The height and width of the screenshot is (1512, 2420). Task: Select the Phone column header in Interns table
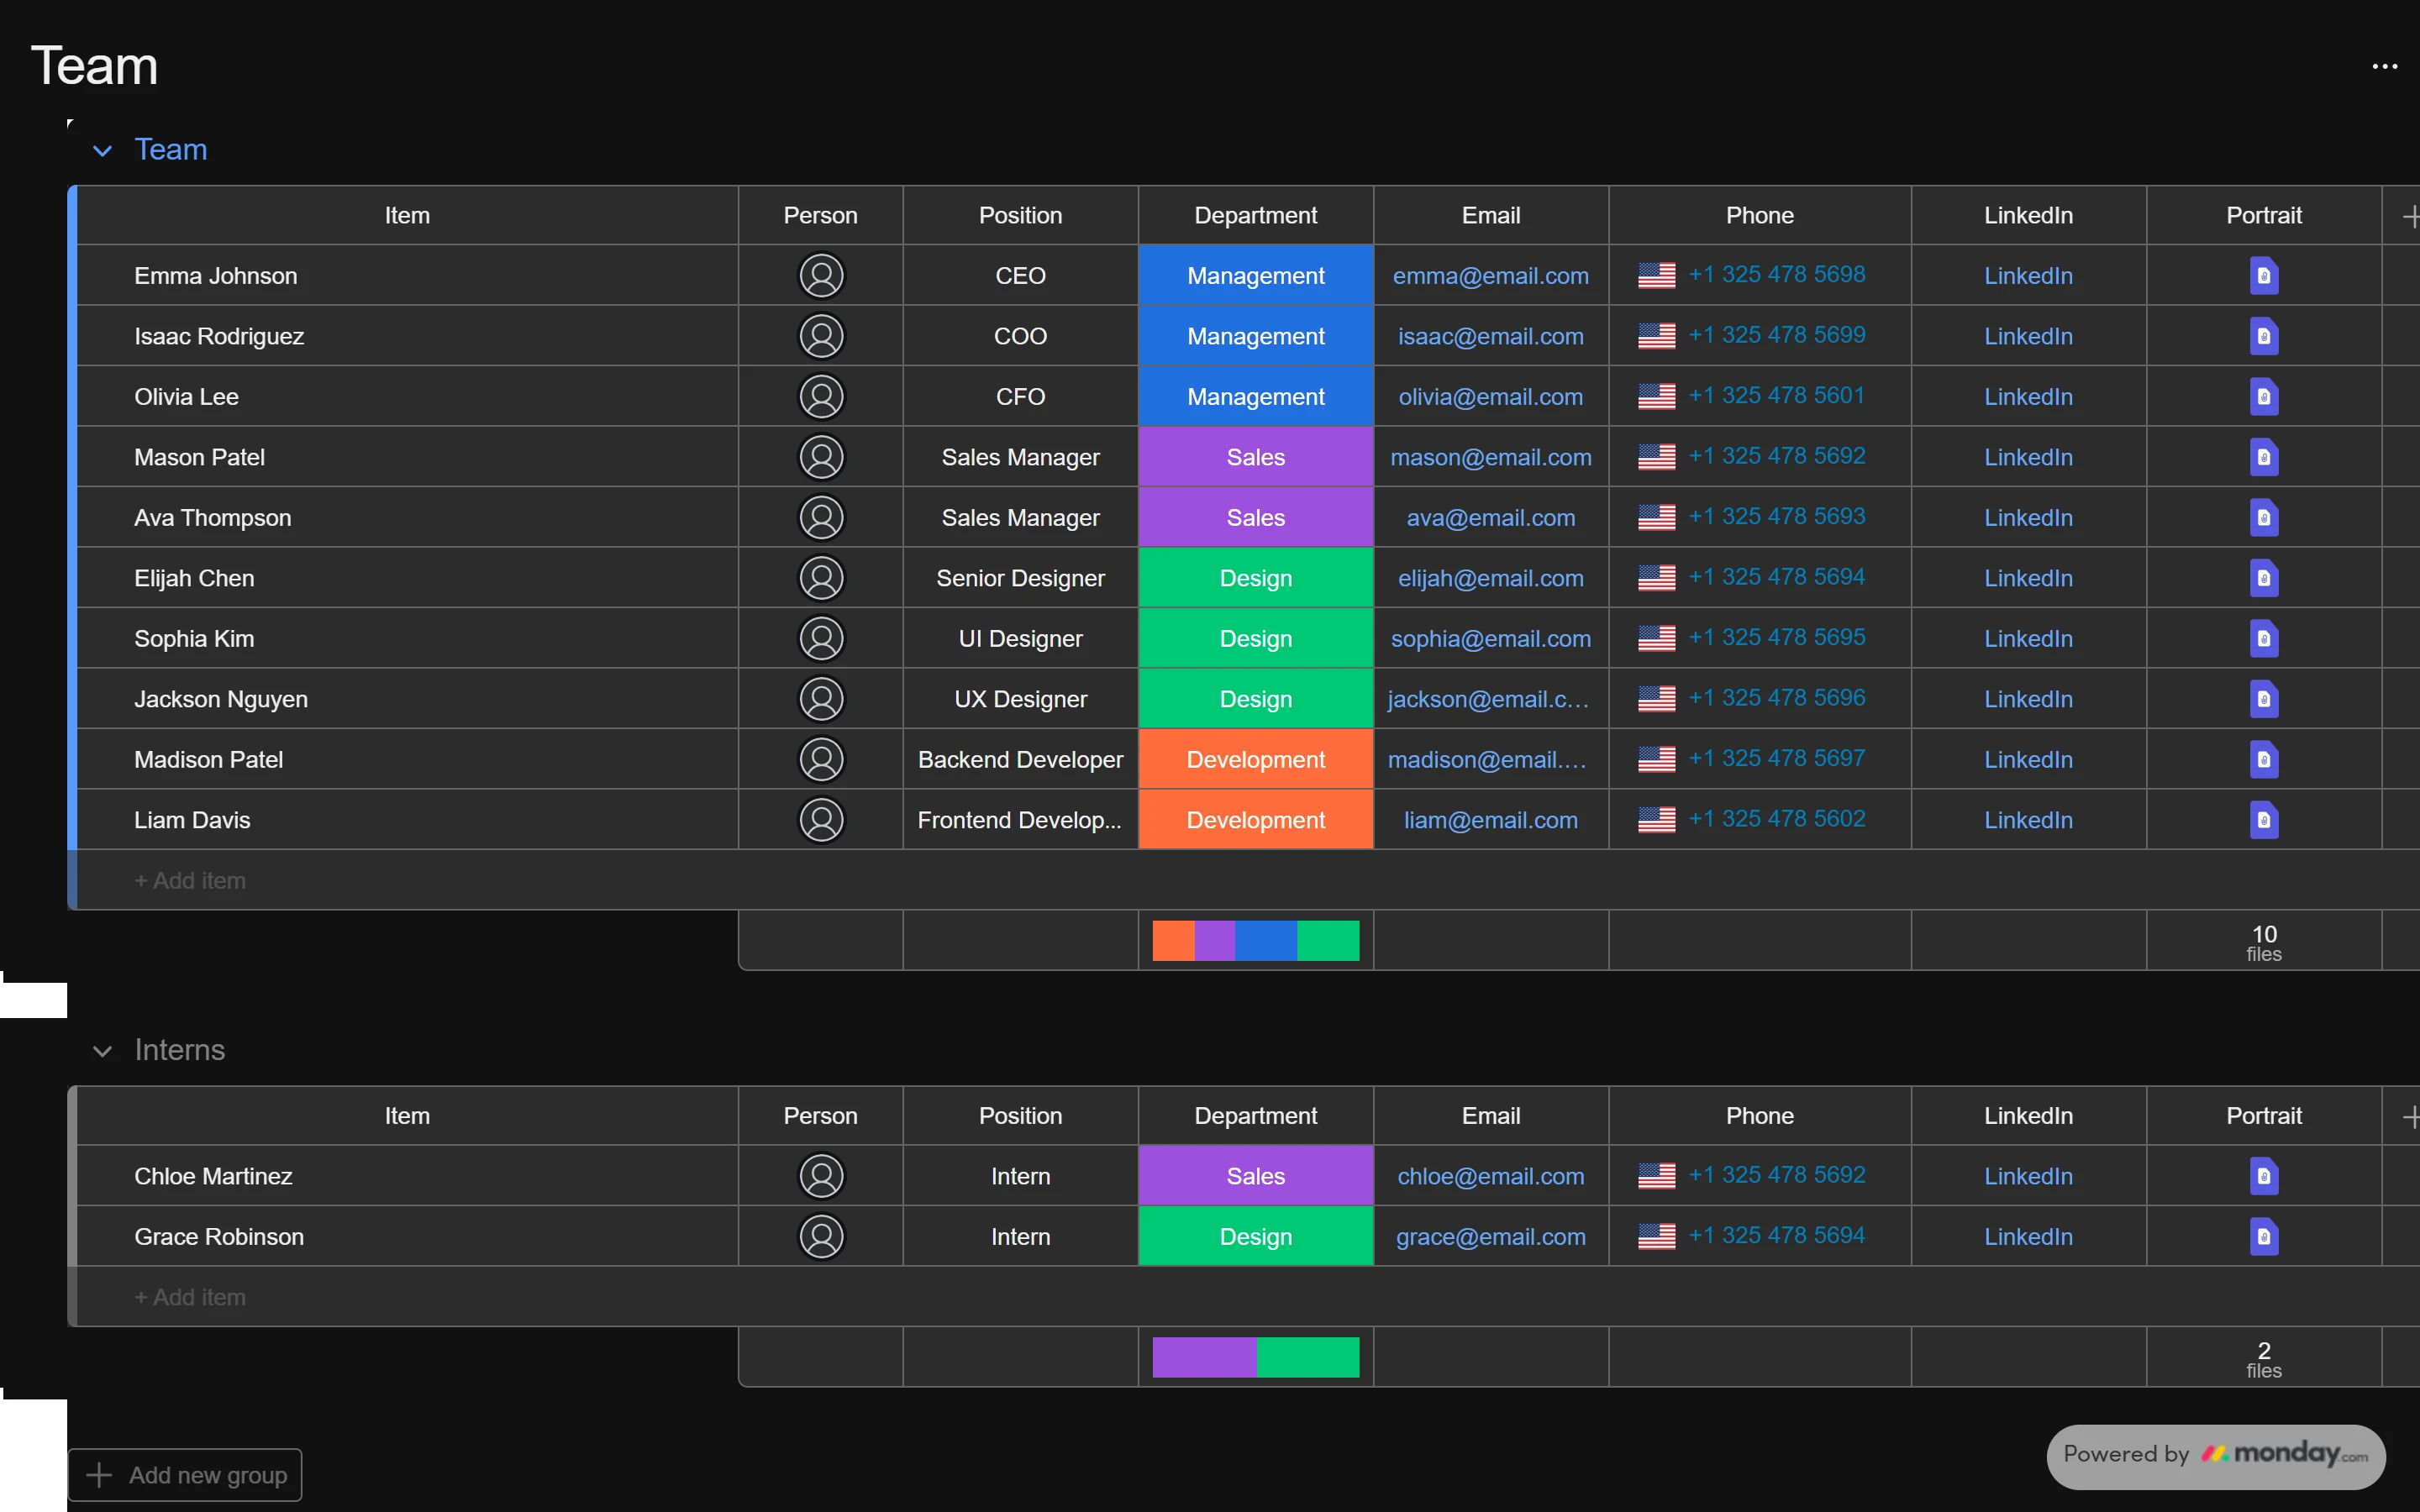click(1759, 1116)
